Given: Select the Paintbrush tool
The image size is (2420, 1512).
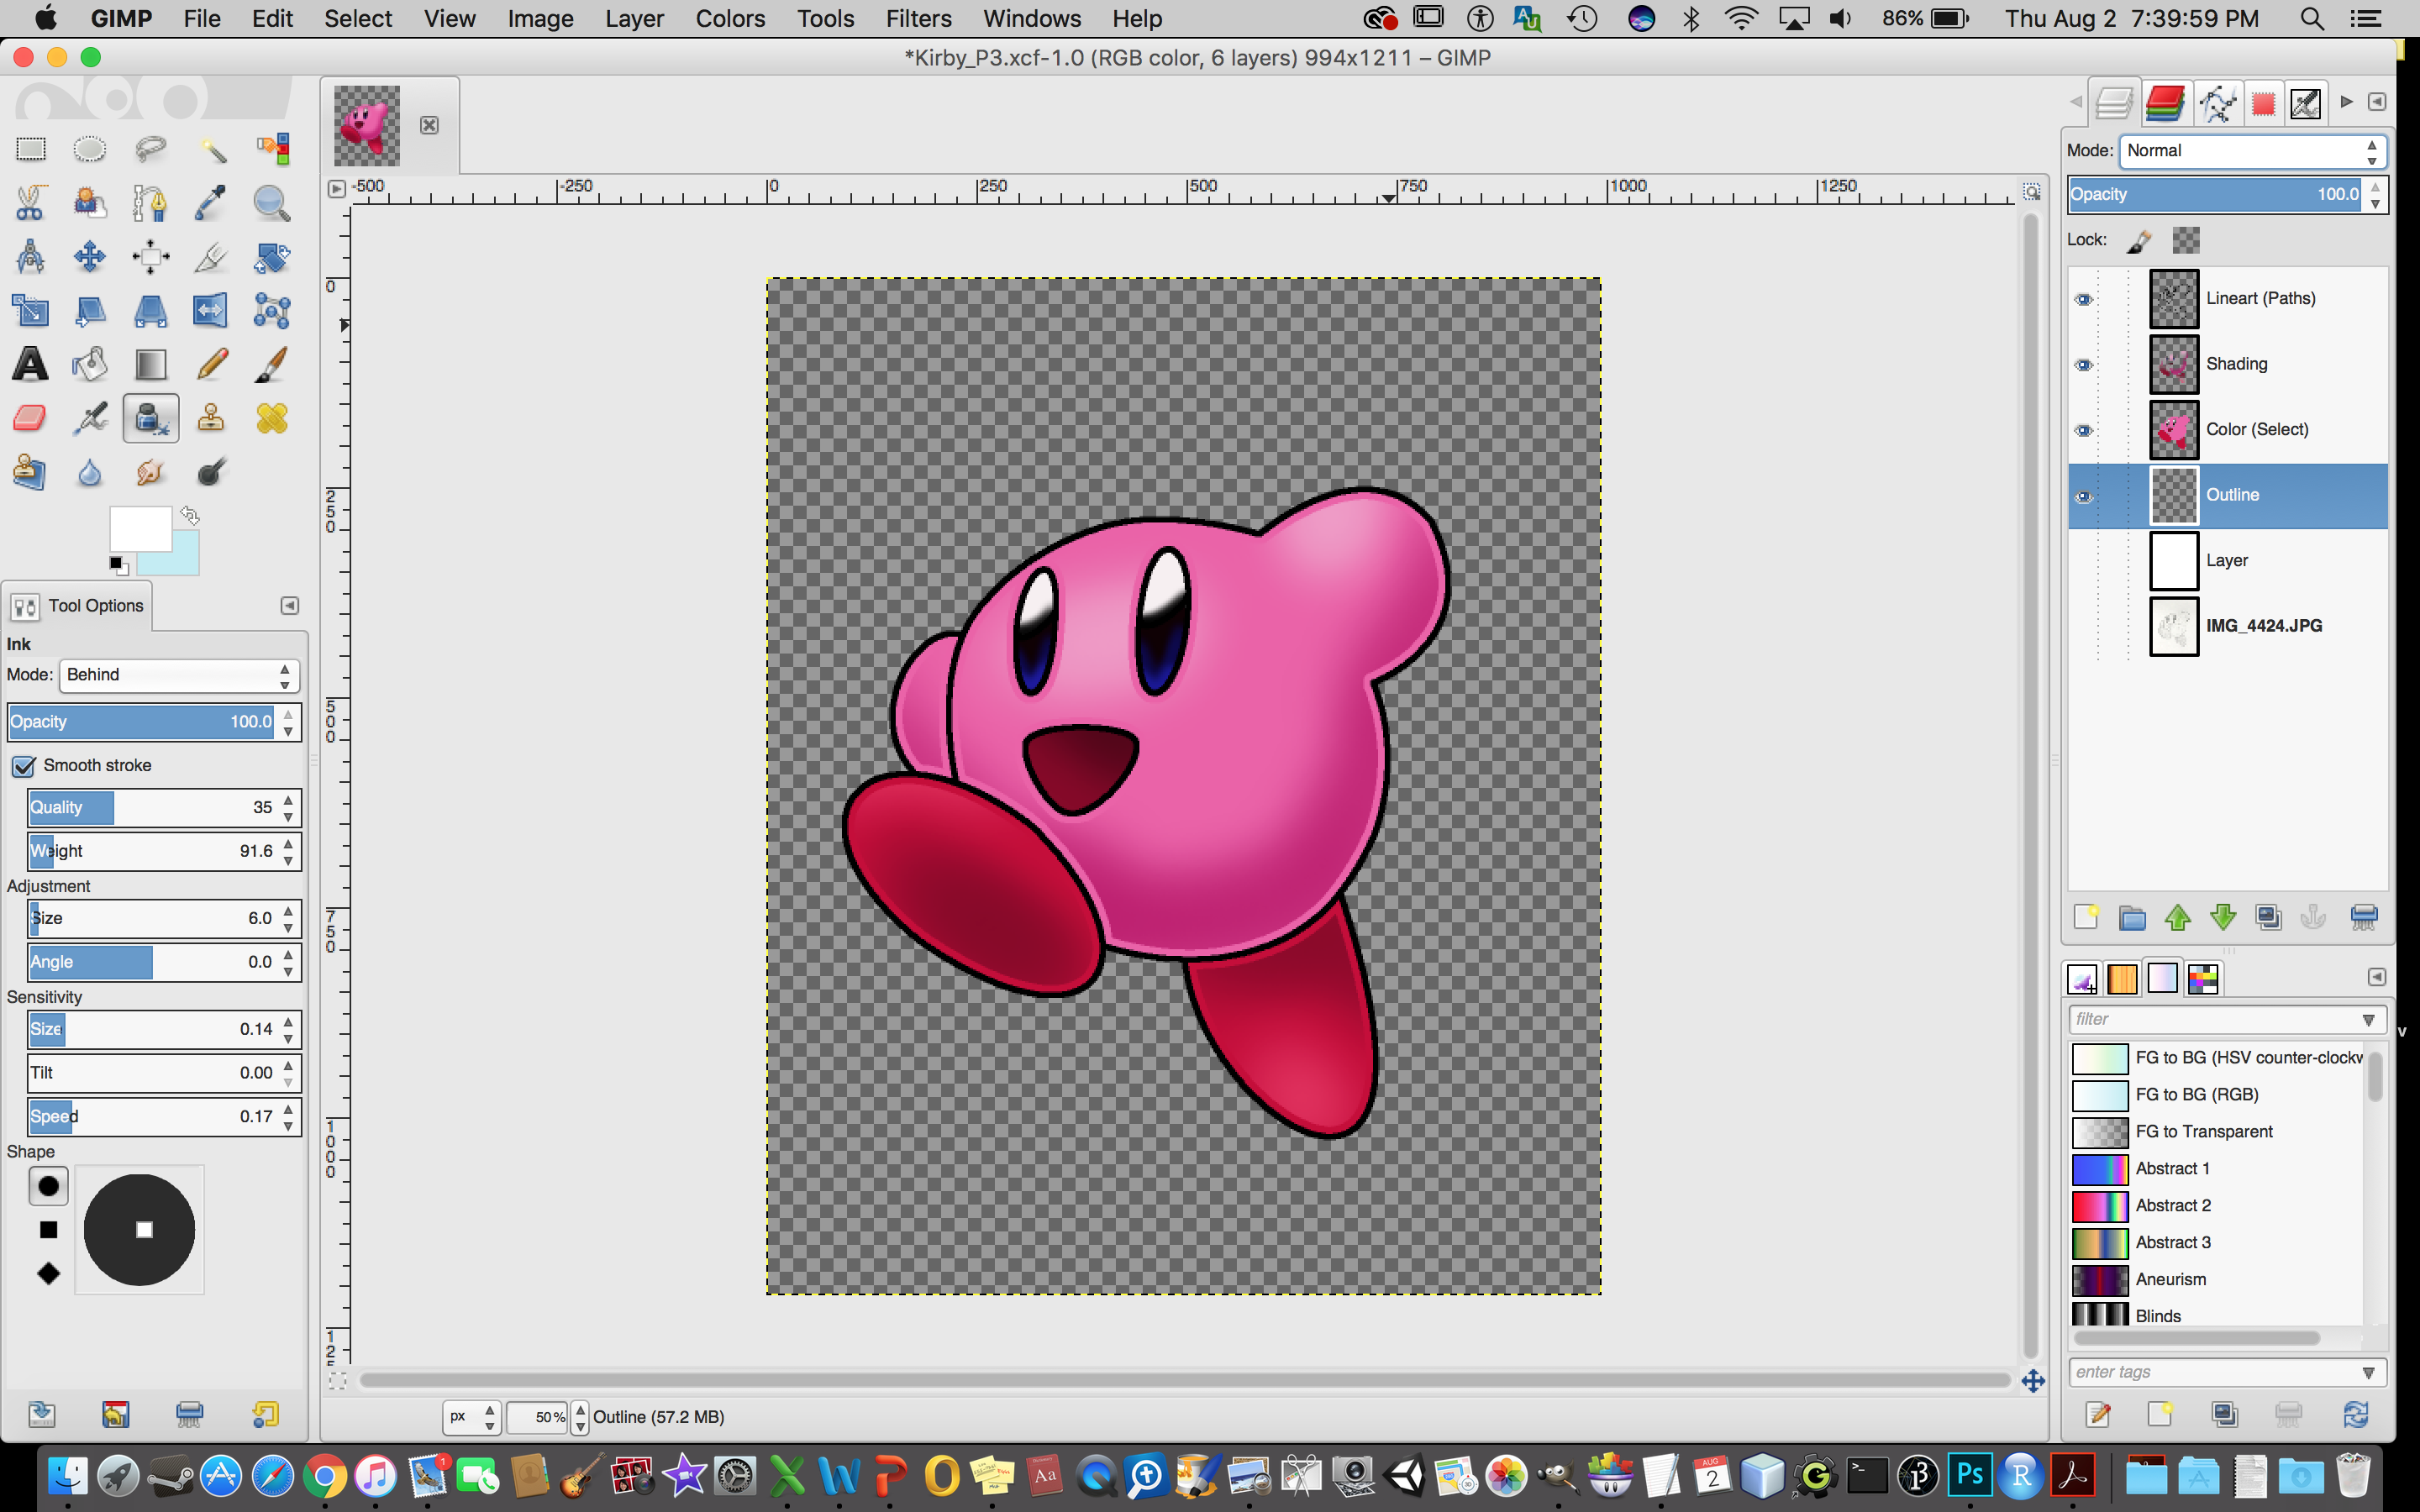Looking at the screenshot, I should [x=271, y=364].
